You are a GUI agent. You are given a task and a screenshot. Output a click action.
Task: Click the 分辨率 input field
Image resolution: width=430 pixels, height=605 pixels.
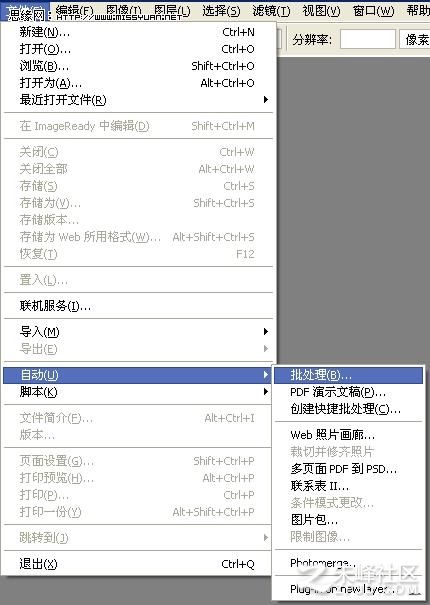(x=367, y=39)
